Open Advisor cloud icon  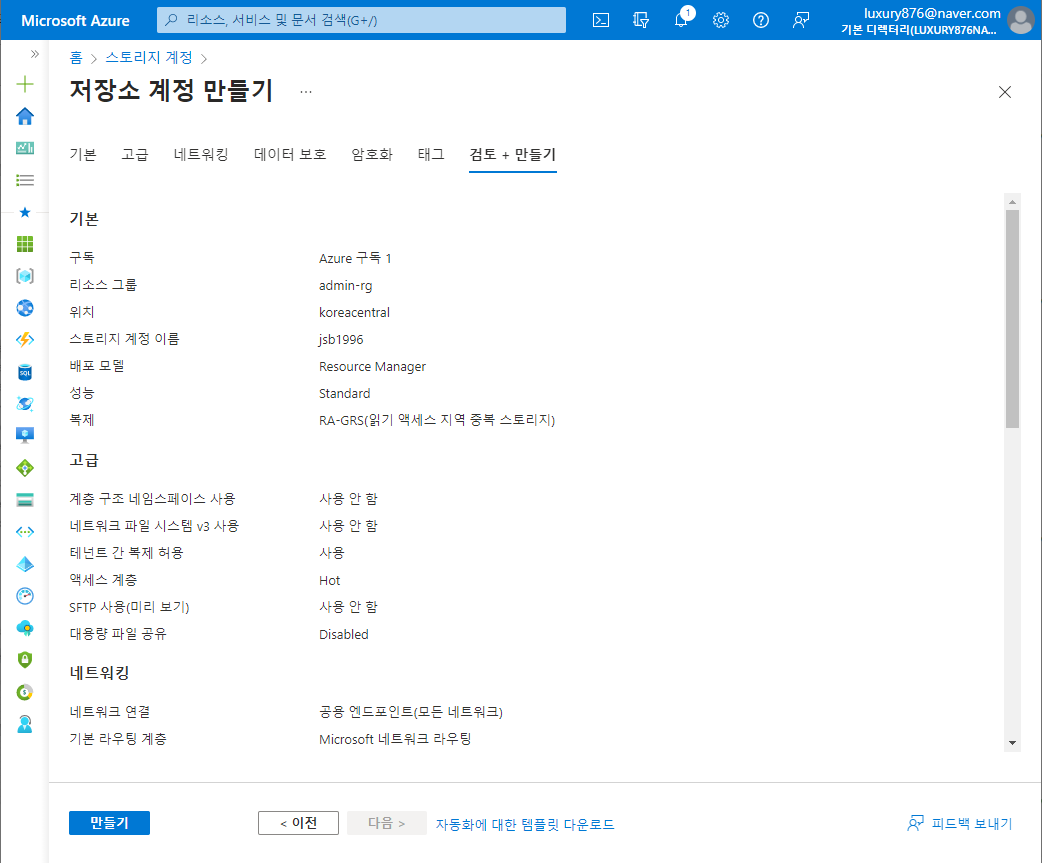[25, 628]
